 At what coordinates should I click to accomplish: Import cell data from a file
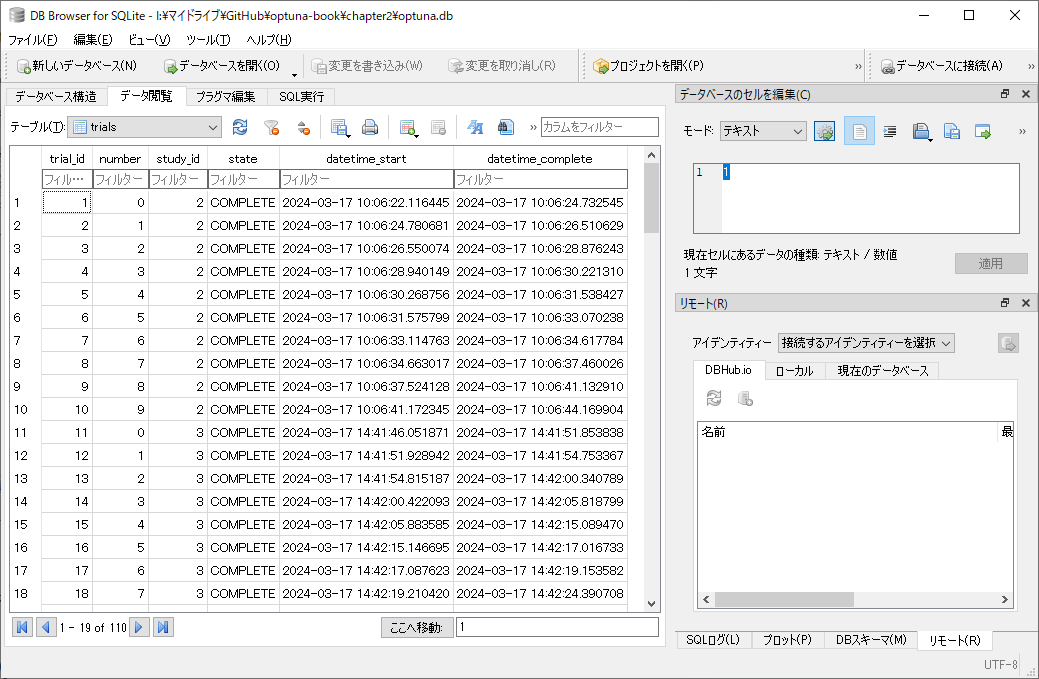tap(921, 131)
